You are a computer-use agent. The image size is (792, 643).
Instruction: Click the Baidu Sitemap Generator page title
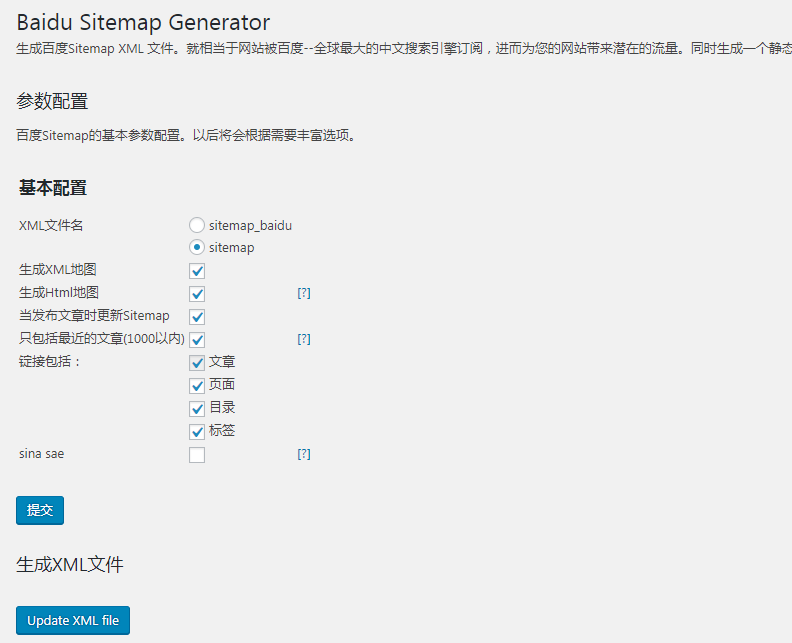[x=143, y=21]
